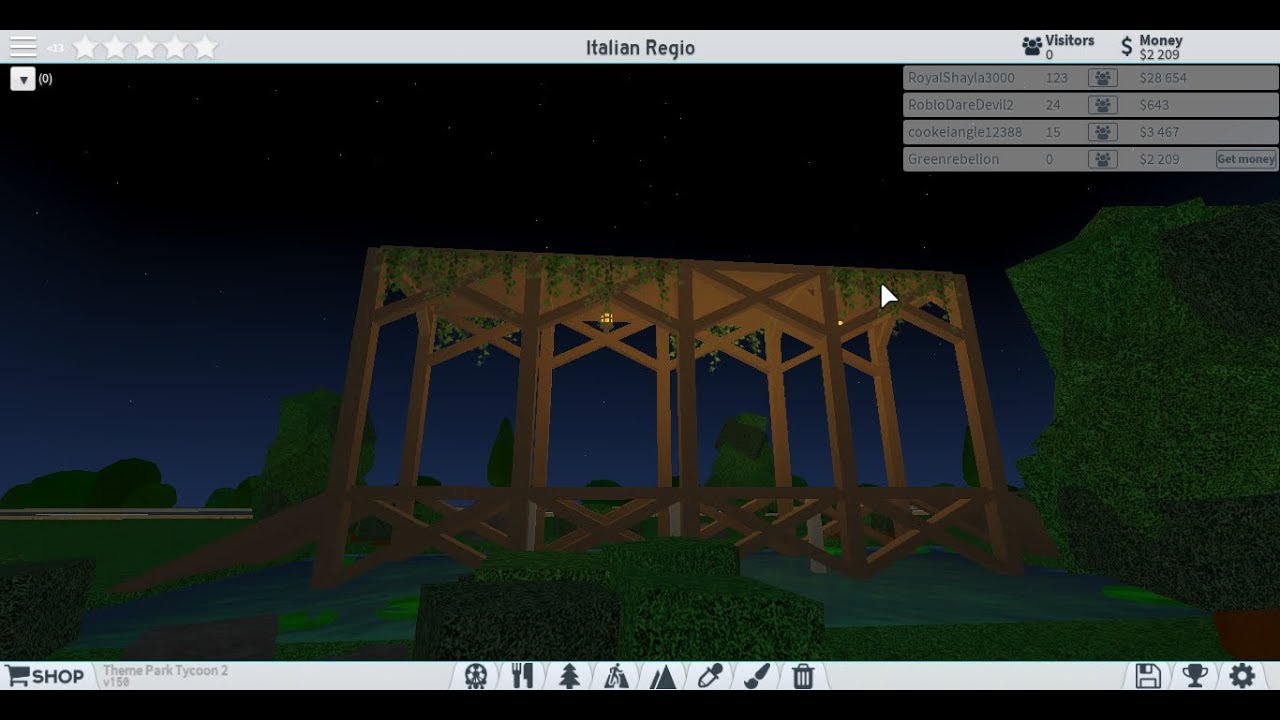This screenshot has width=1280, height=720.
Task: Click the second park rating star
Action: (x=115, y=47)
